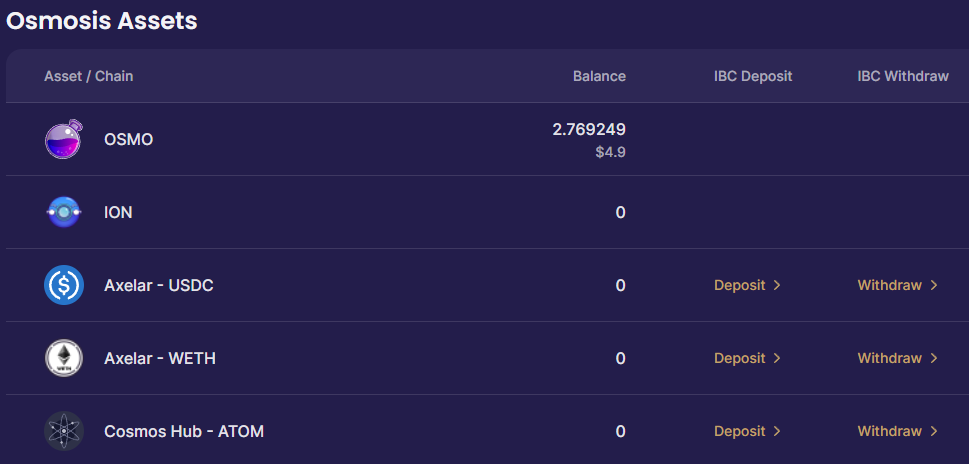969x464 pixels.
Task: Click the Asset / Chain column header
Action: (88, 76)
